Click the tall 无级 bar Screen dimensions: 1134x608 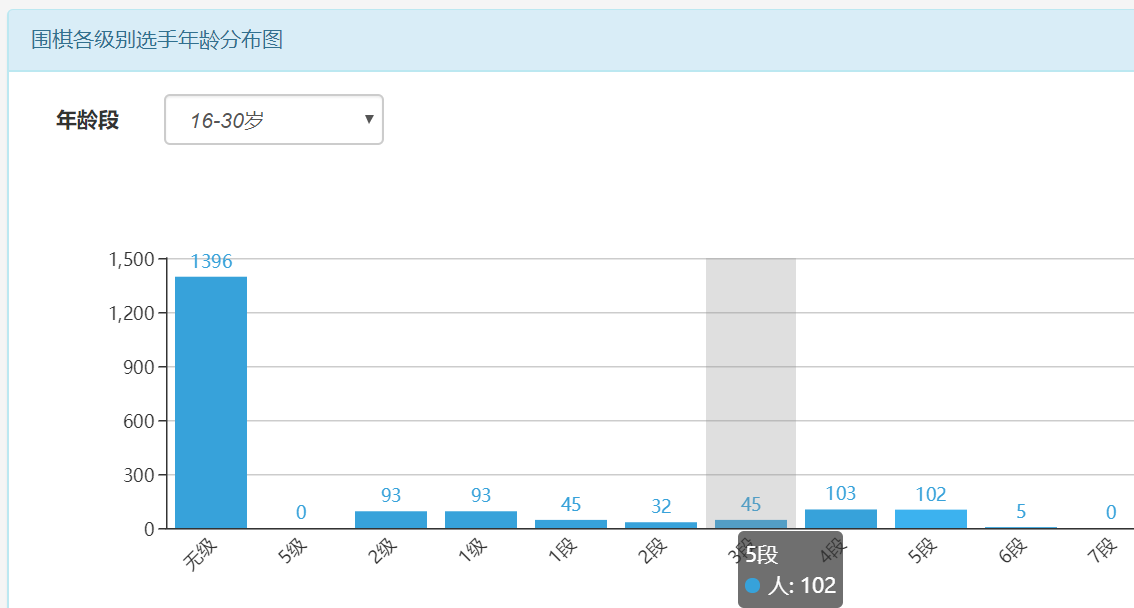click(211, 402)
